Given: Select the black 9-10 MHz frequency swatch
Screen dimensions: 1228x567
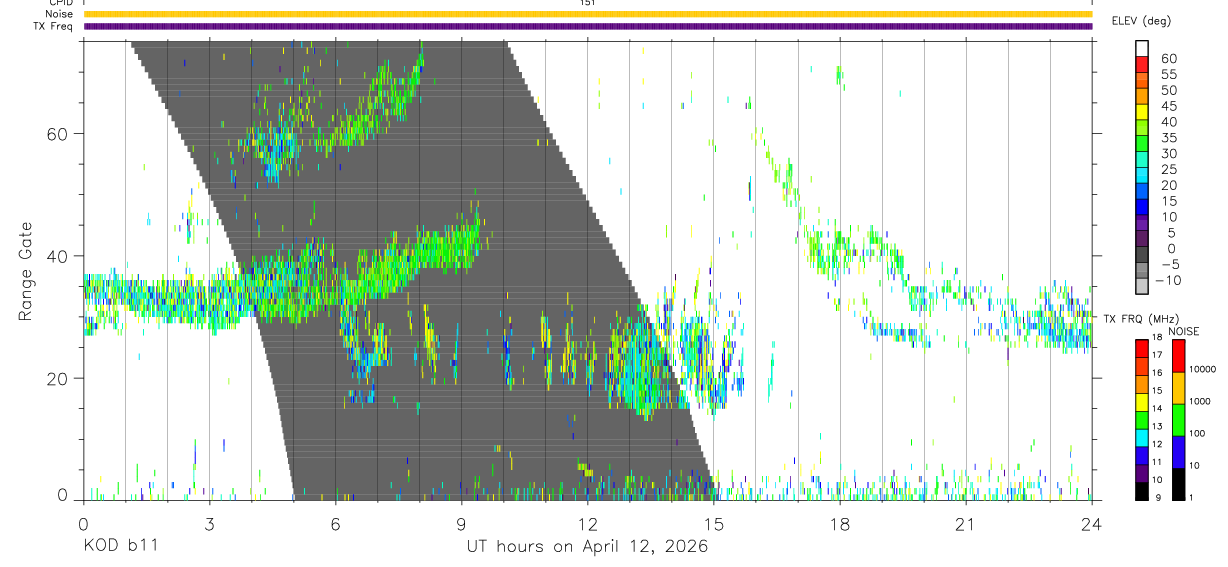Looking at the screenshot, I should [1142, 491].
